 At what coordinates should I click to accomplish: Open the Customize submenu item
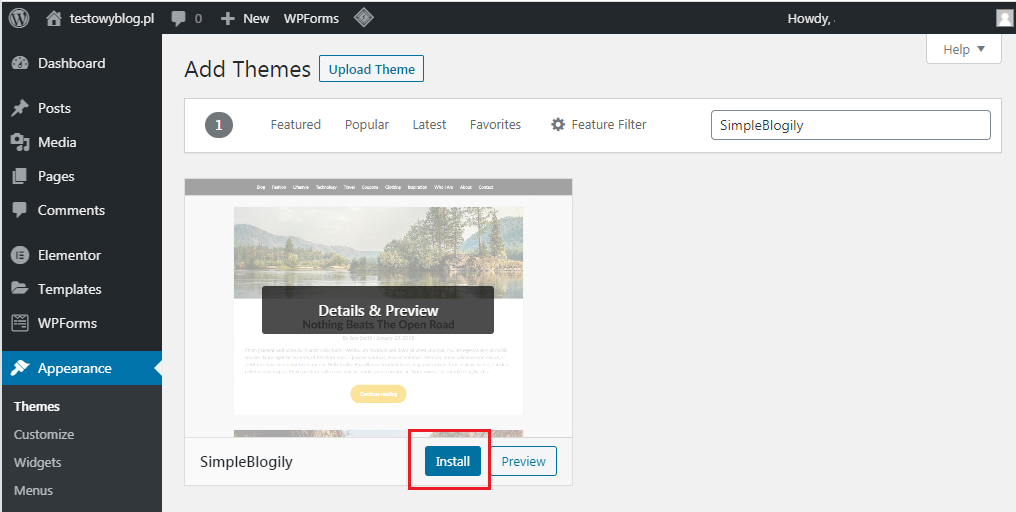(x=44, y=434)
